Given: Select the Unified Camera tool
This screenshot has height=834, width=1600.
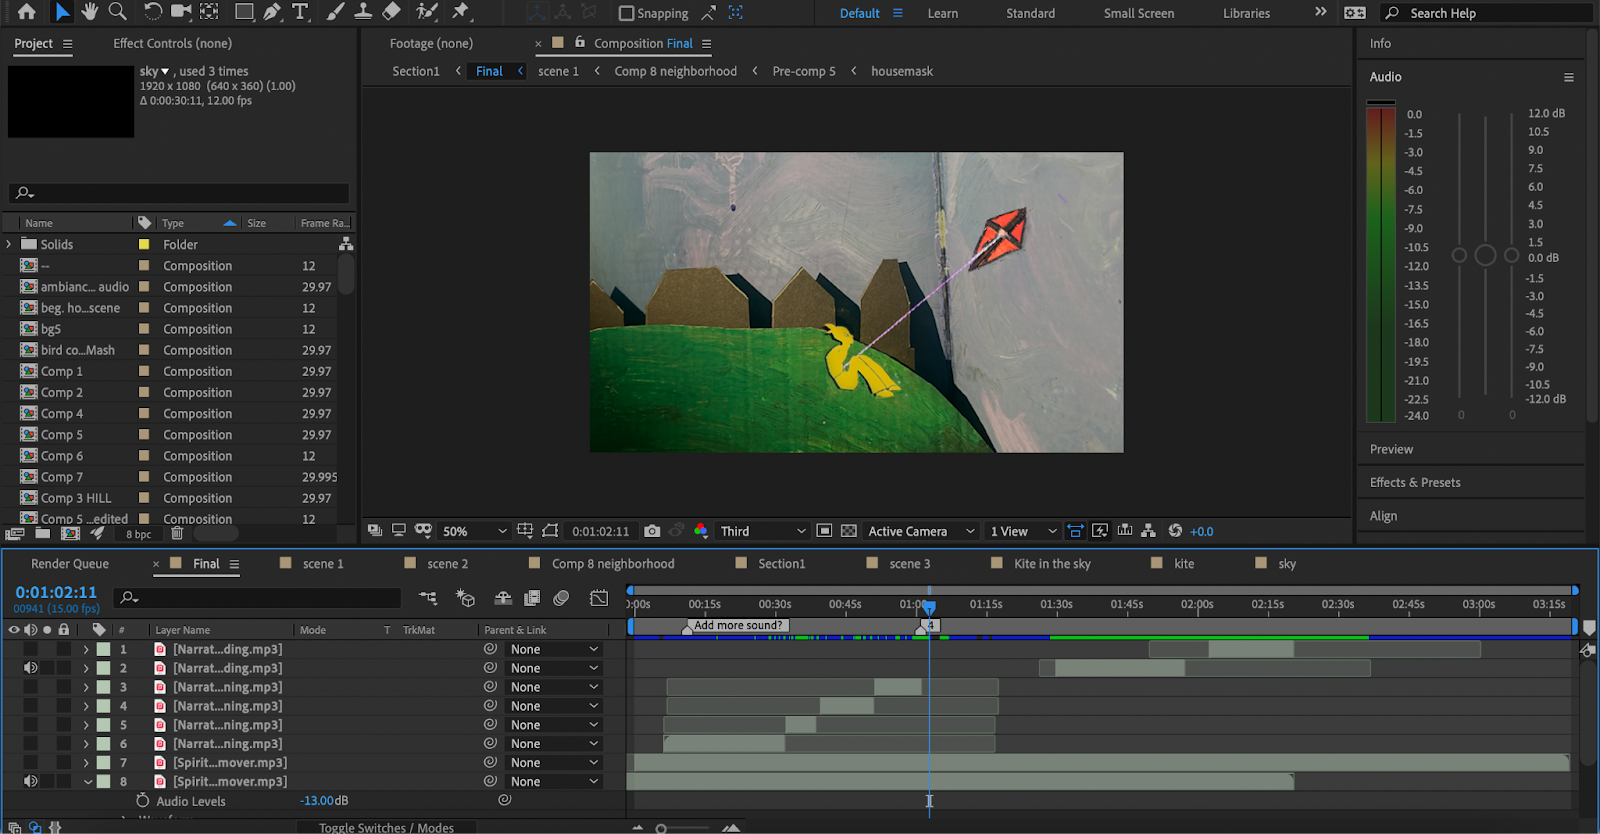Looking at the screenshot, I should click(x=181, y=12).
